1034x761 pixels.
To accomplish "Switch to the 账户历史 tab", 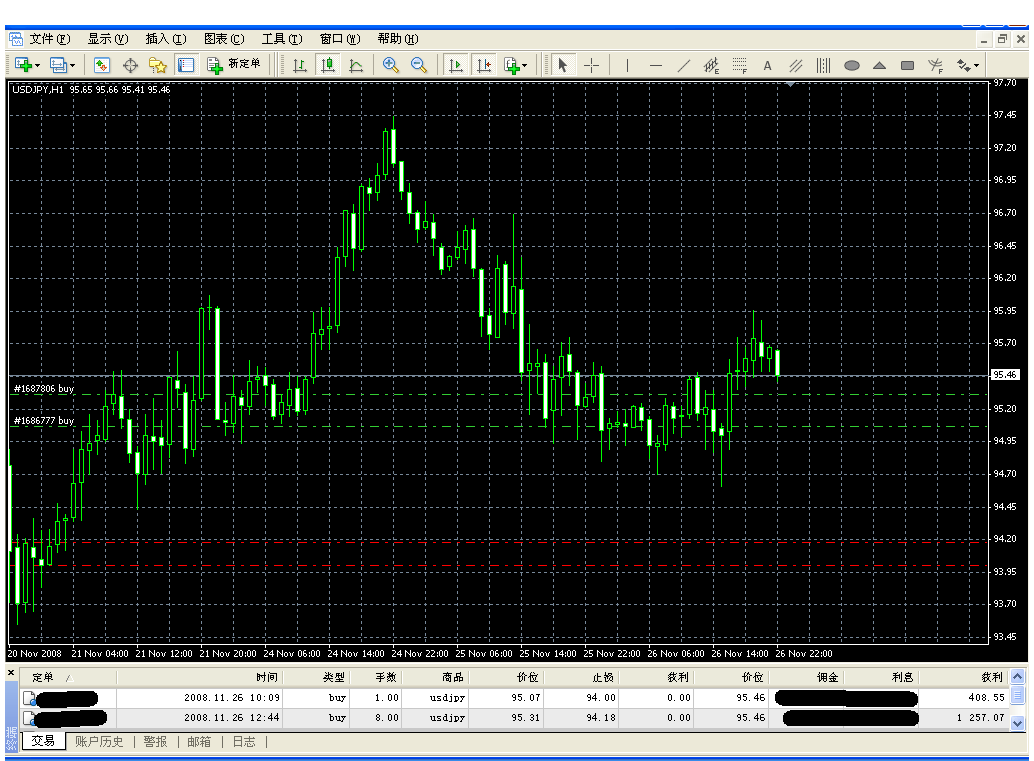I will point(99,741).
